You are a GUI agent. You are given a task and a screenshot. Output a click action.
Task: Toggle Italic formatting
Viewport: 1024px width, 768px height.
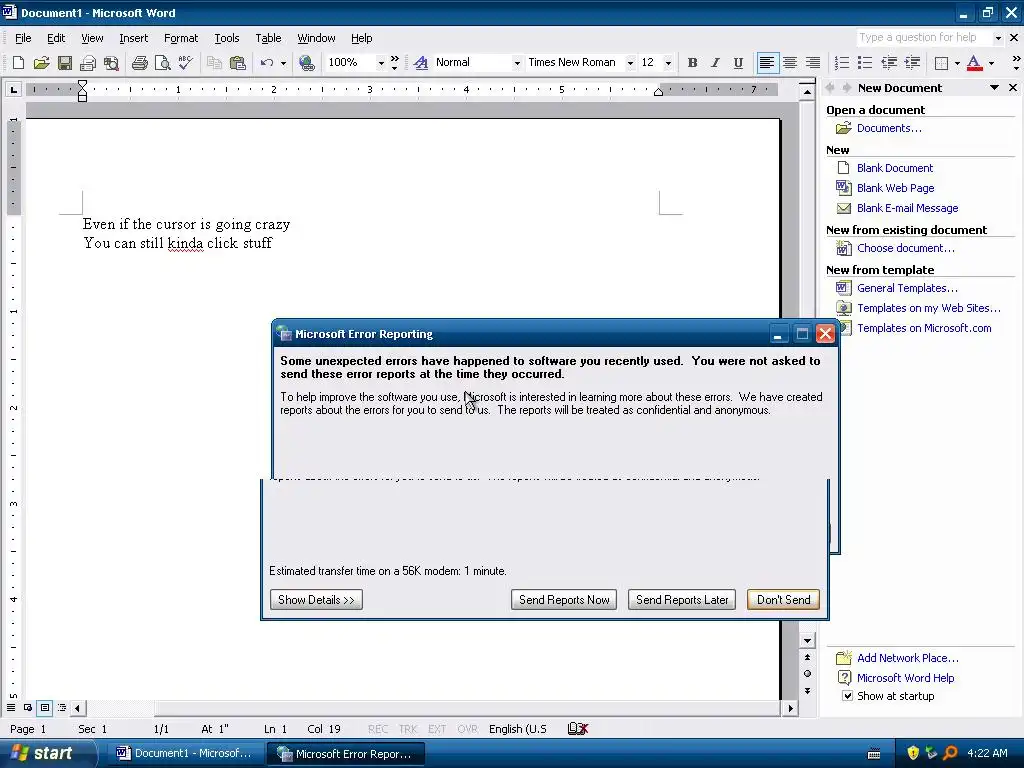pos(715,63)
